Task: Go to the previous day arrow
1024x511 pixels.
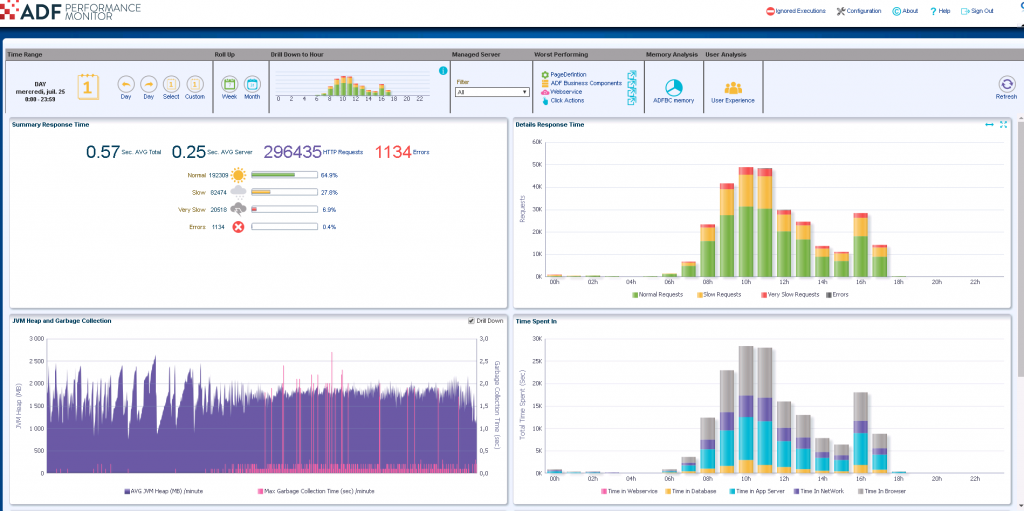Action: (125, 85)
